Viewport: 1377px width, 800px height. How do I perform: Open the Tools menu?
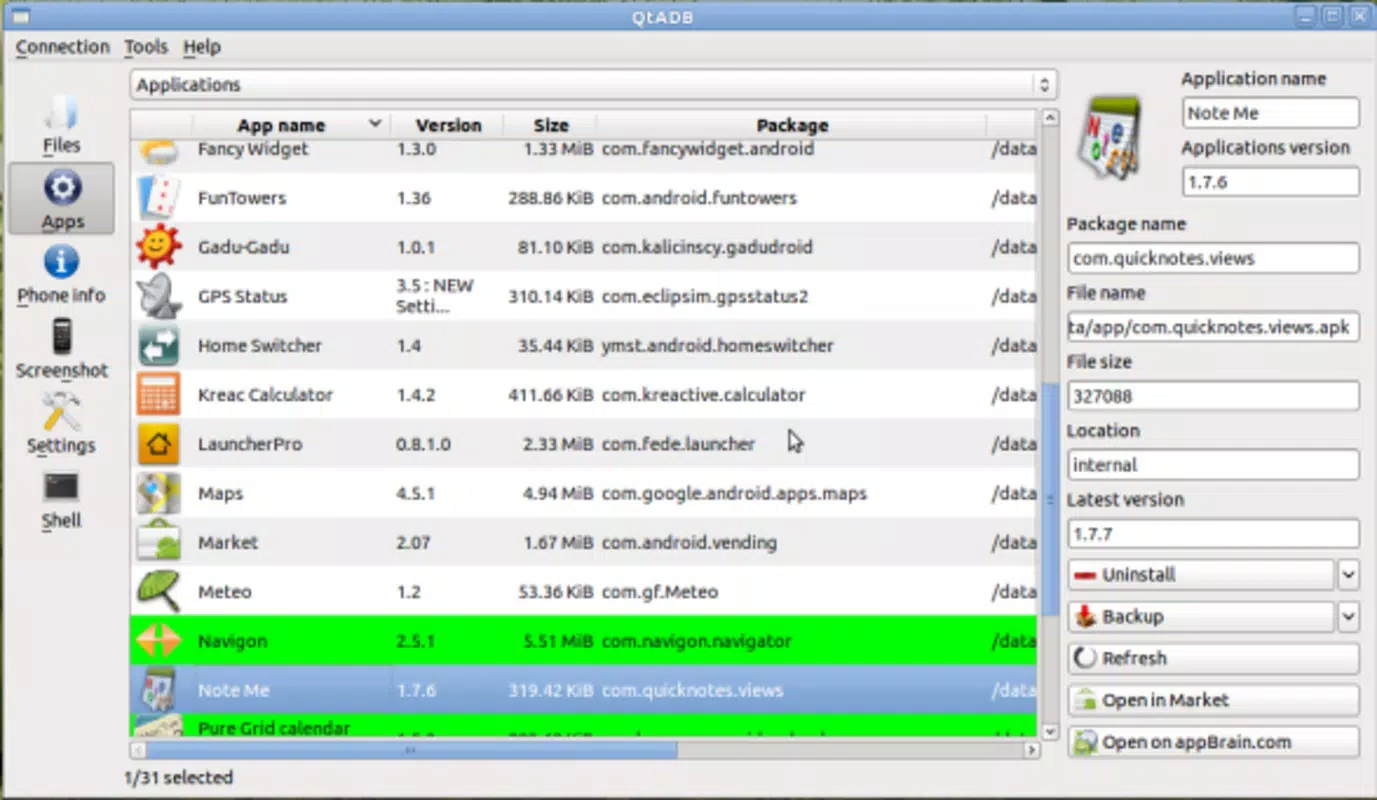pyautogui.click(x=146, y=47)
